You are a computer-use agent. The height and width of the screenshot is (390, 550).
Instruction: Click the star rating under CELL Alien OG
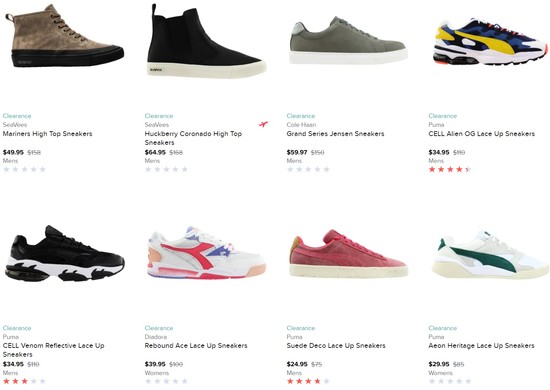pyautogui.click(x=449, y=169)
